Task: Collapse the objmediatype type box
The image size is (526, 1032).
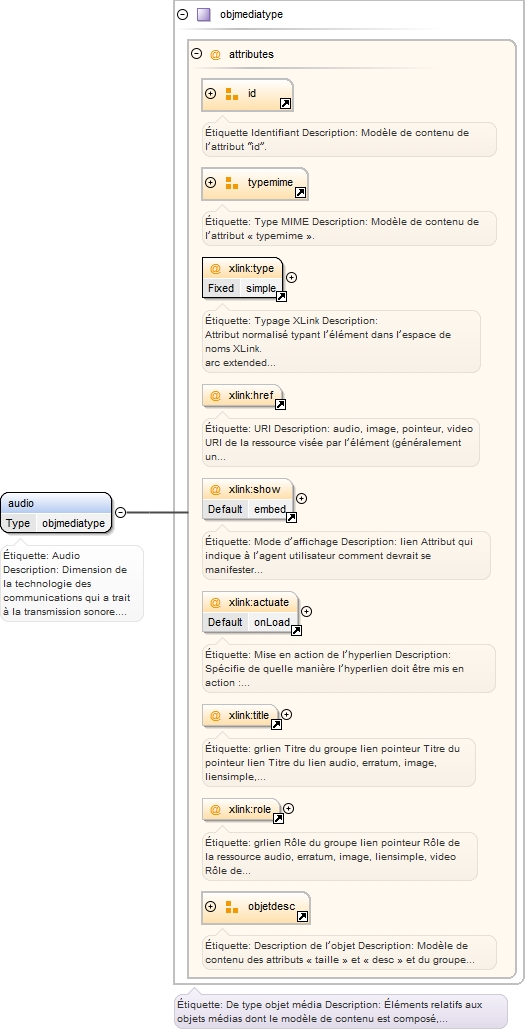Action: [183, 14]
